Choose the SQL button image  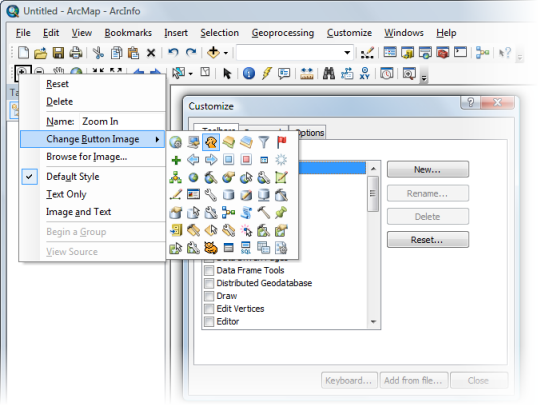coord(246,248)
